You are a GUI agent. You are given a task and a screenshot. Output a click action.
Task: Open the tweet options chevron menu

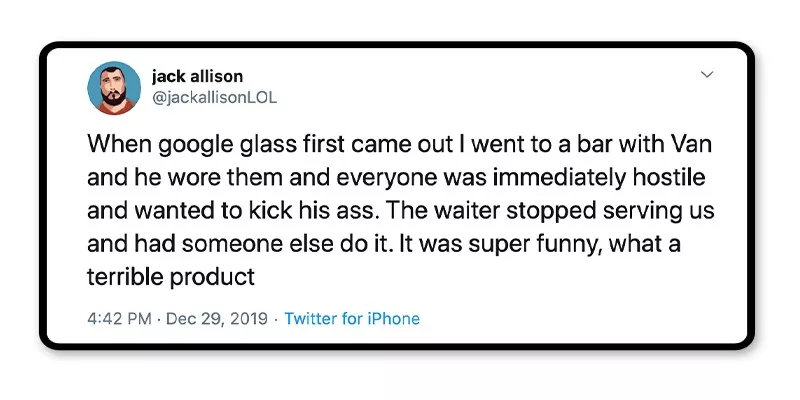click(x=706, y=75)
